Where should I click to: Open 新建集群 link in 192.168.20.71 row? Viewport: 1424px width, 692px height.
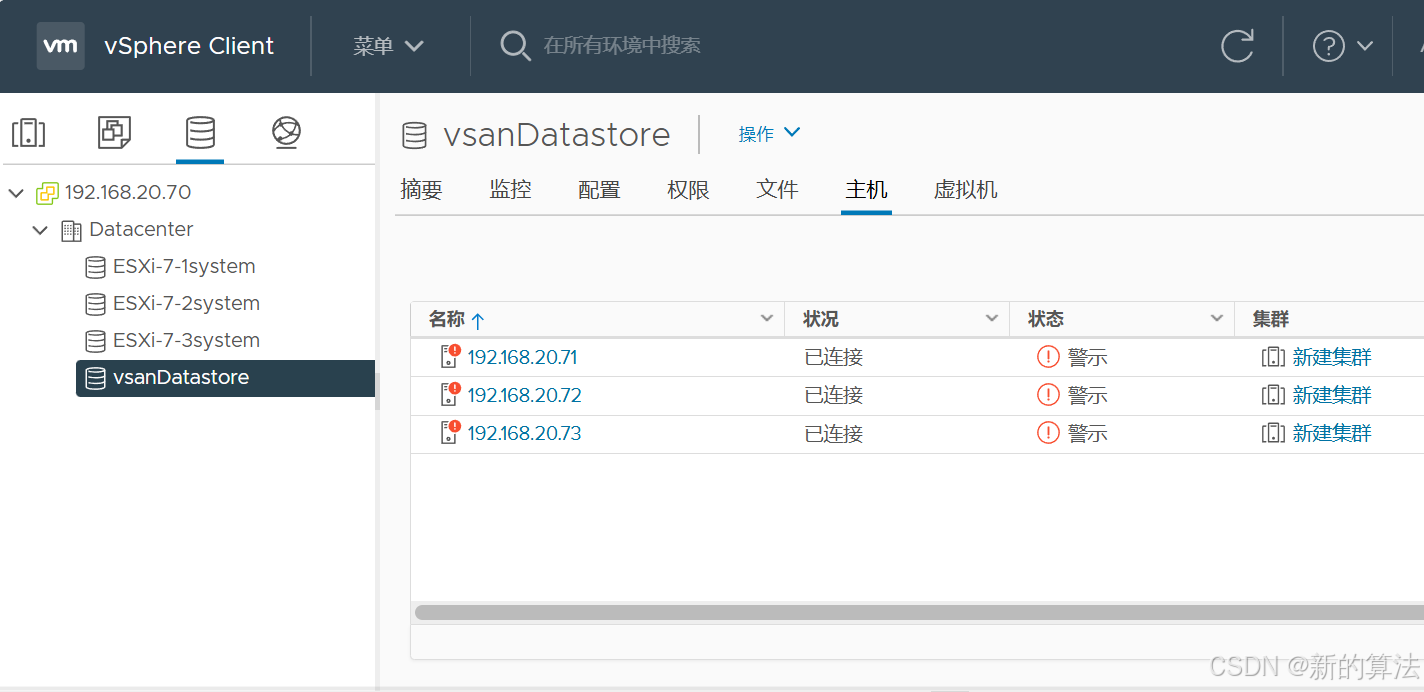tap(1332, 357)
